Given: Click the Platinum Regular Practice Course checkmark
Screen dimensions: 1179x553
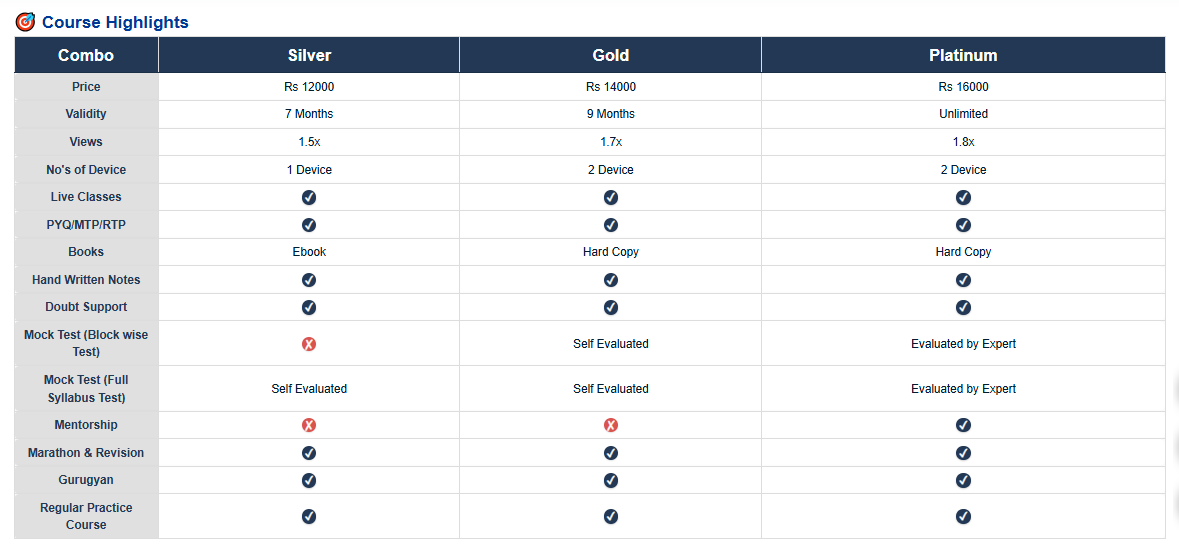Looking at the screenshot, I should (x=963, y=516).
